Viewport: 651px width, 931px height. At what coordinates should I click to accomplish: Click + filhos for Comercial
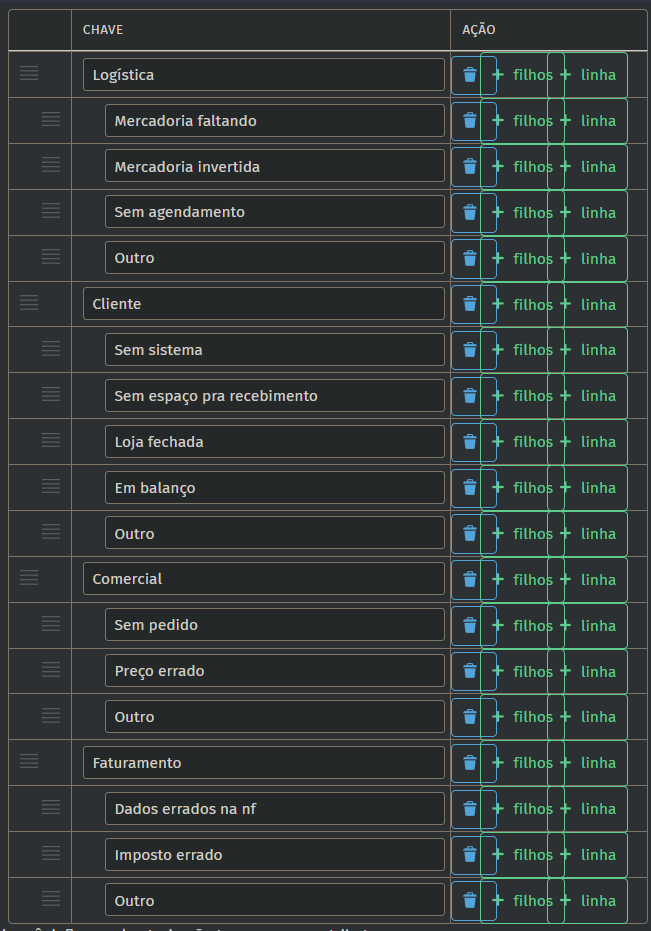(522, 580)
